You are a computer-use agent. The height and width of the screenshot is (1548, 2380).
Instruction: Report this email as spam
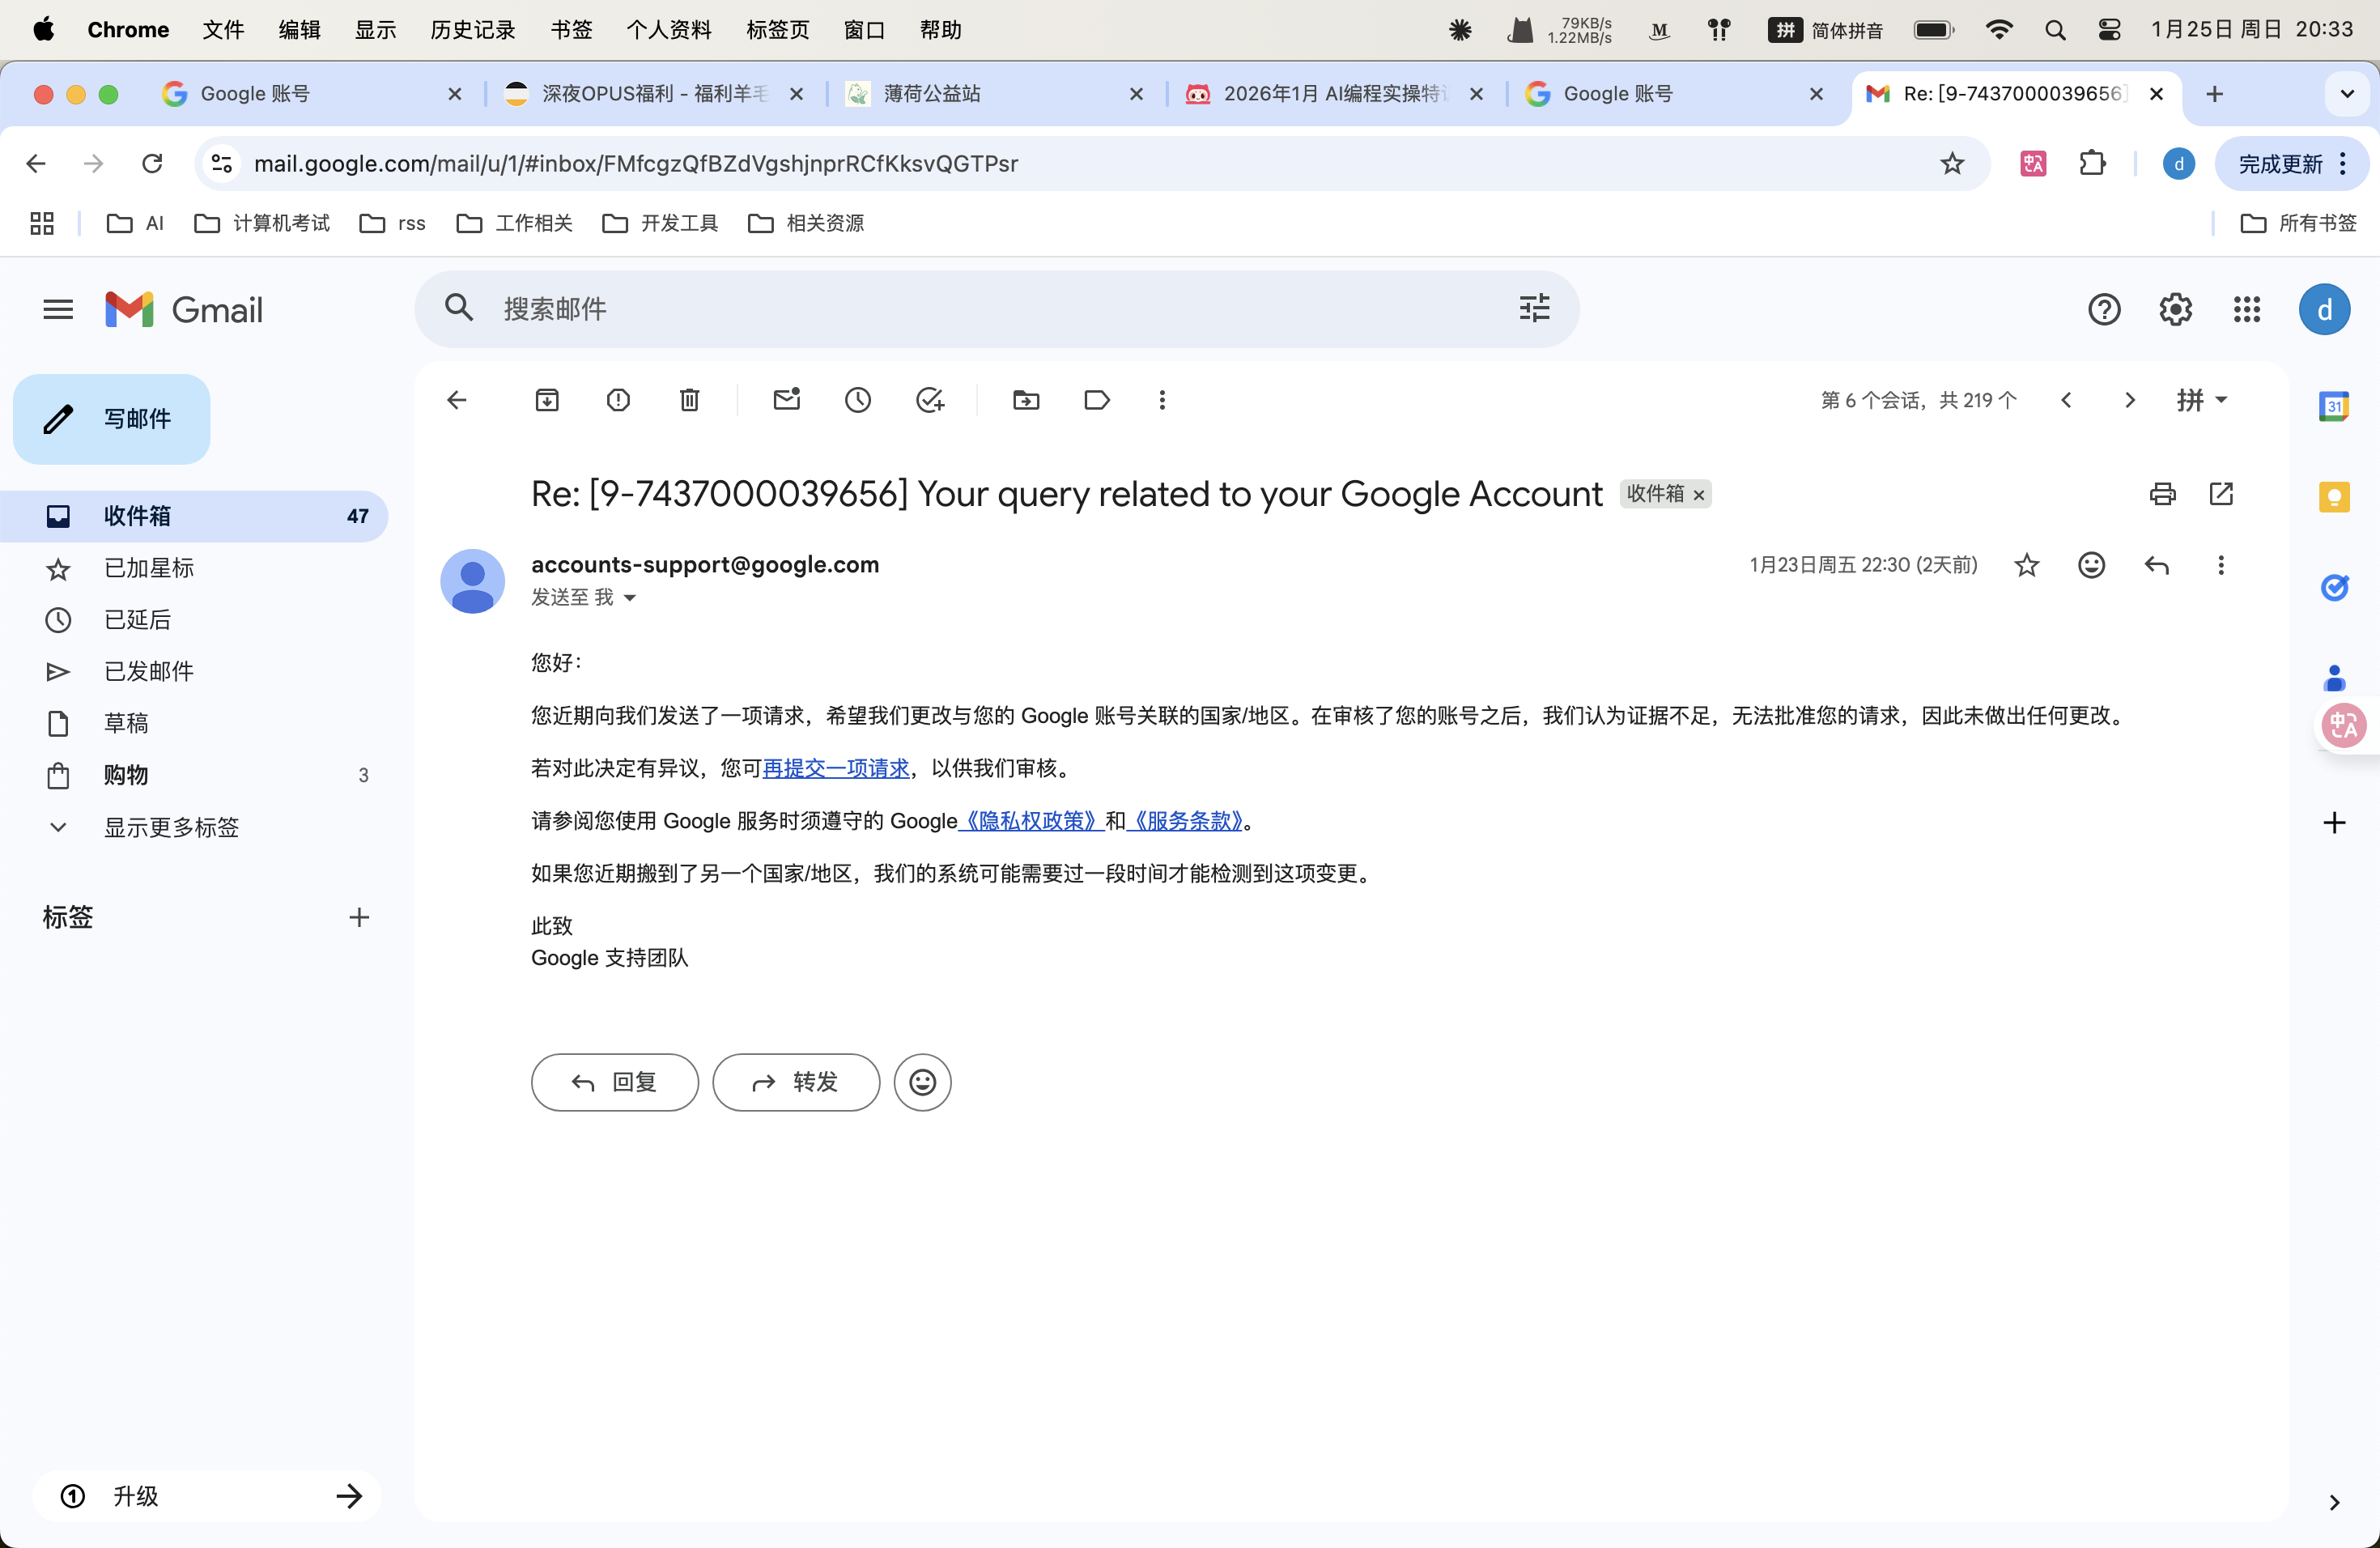[x=618, y=400]
